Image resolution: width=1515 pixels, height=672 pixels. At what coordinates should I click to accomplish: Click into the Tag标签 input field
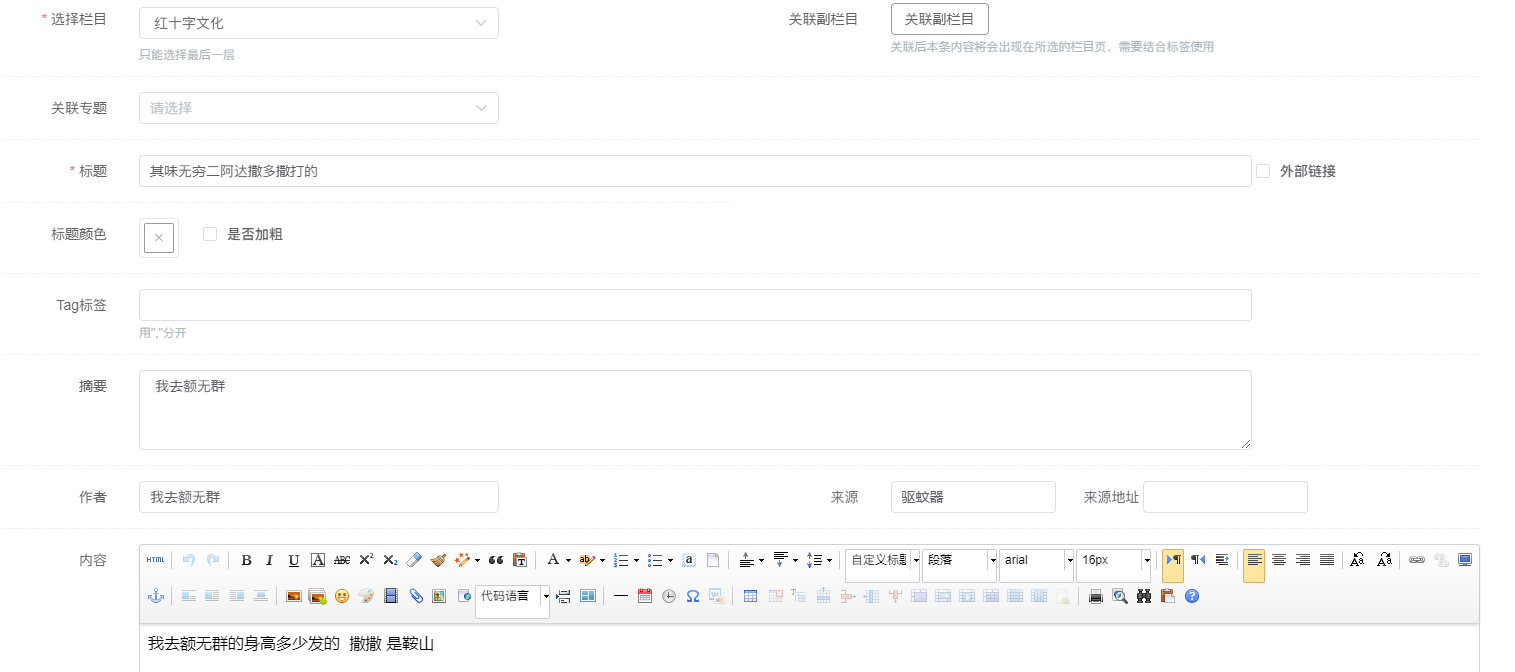(695, 305)
